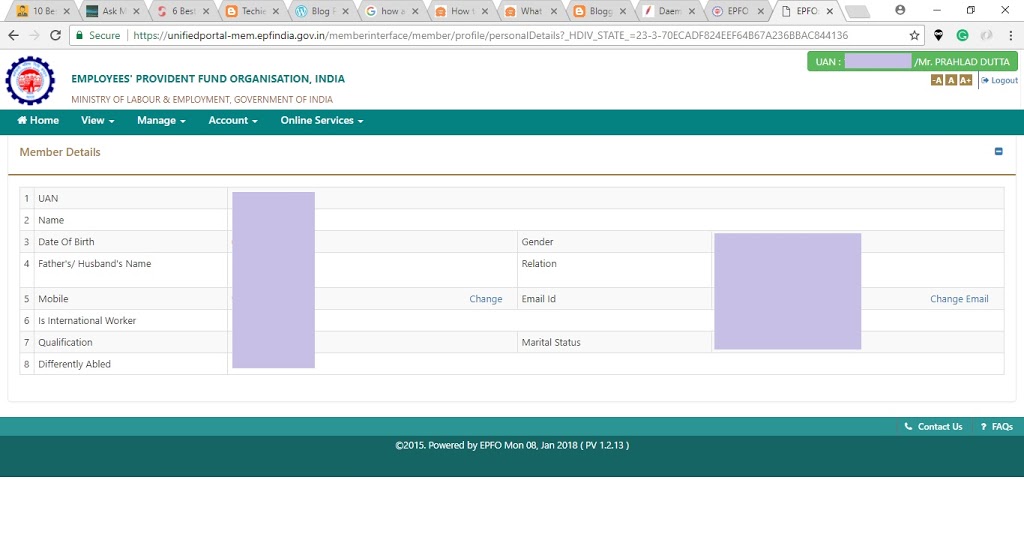Collapse Member Details panel minus icon
Viewport: 1024px width, 546px height.
pos(999,152)
